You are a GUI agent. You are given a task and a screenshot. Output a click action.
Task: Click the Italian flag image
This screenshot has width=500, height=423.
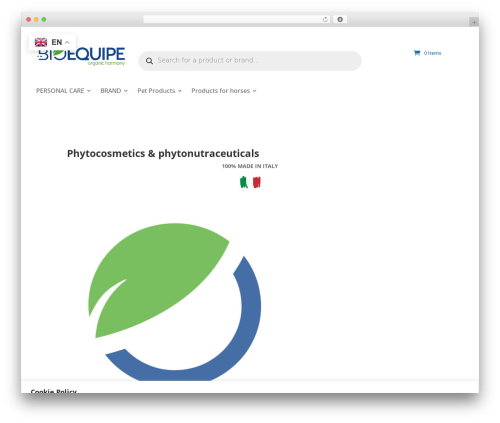pos(250,182)
